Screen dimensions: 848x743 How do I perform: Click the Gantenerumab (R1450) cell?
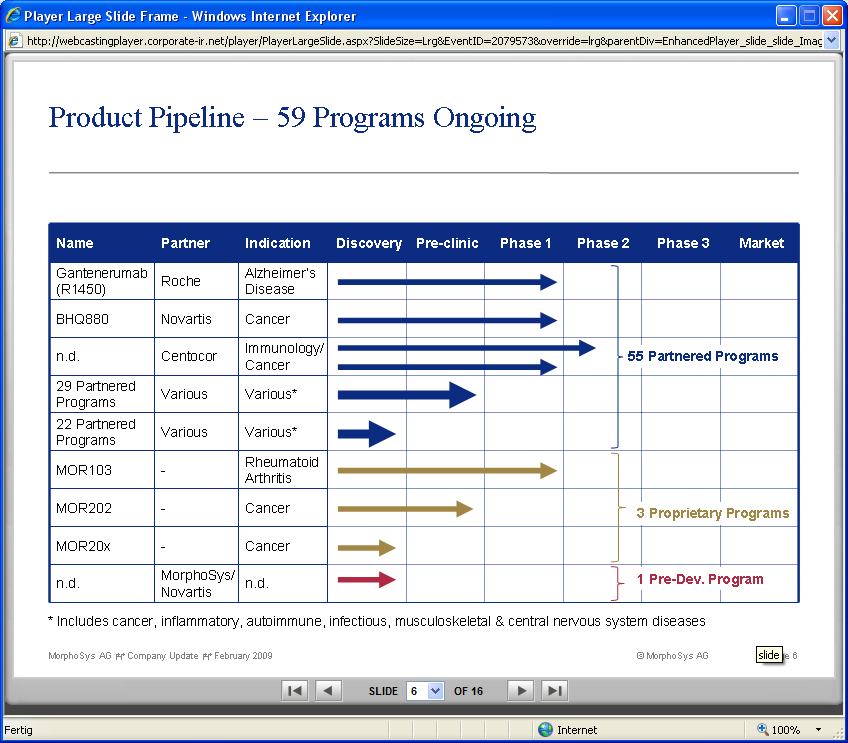99,281
